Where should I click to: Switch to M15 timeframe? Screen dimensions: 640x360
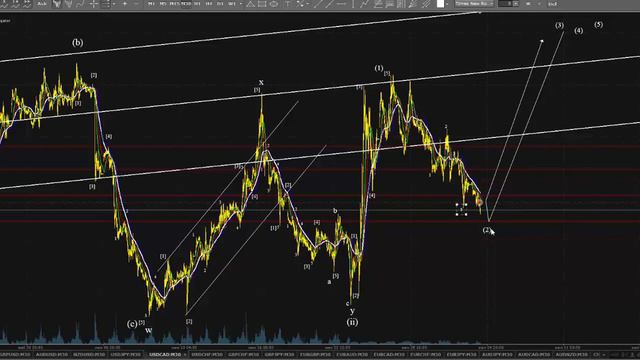tap(174, 4)
